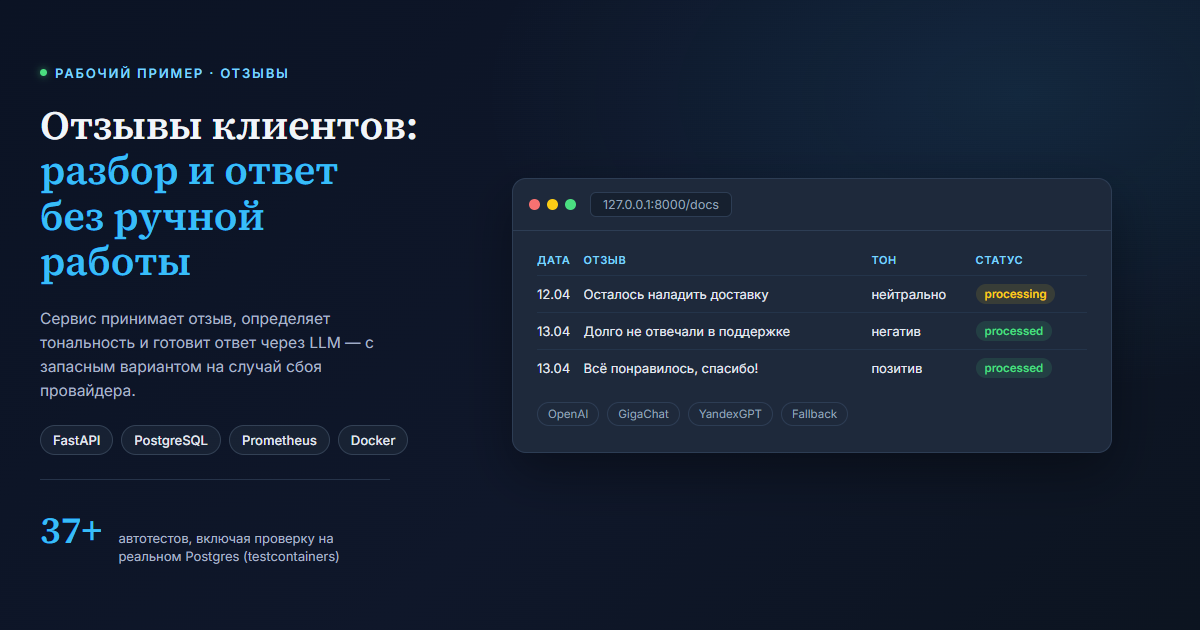Click the 'РАБОЧИЙ ПРИМЕР · ОТЗЫВЫ' label
The image size is (1200, 630).
172,73
